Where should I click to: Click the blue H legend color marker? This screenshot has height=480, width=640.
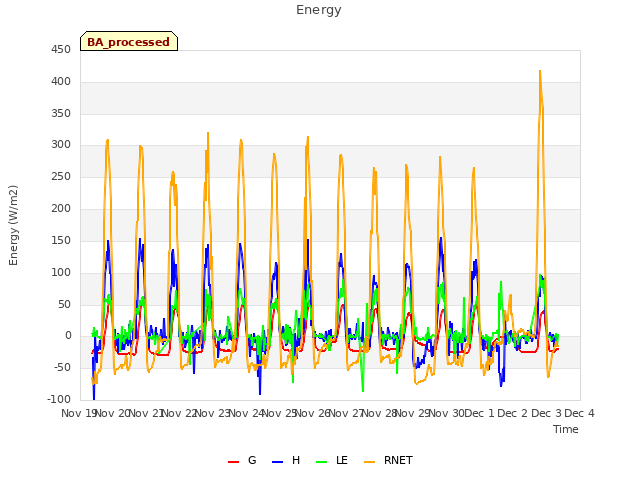[277, 462]
